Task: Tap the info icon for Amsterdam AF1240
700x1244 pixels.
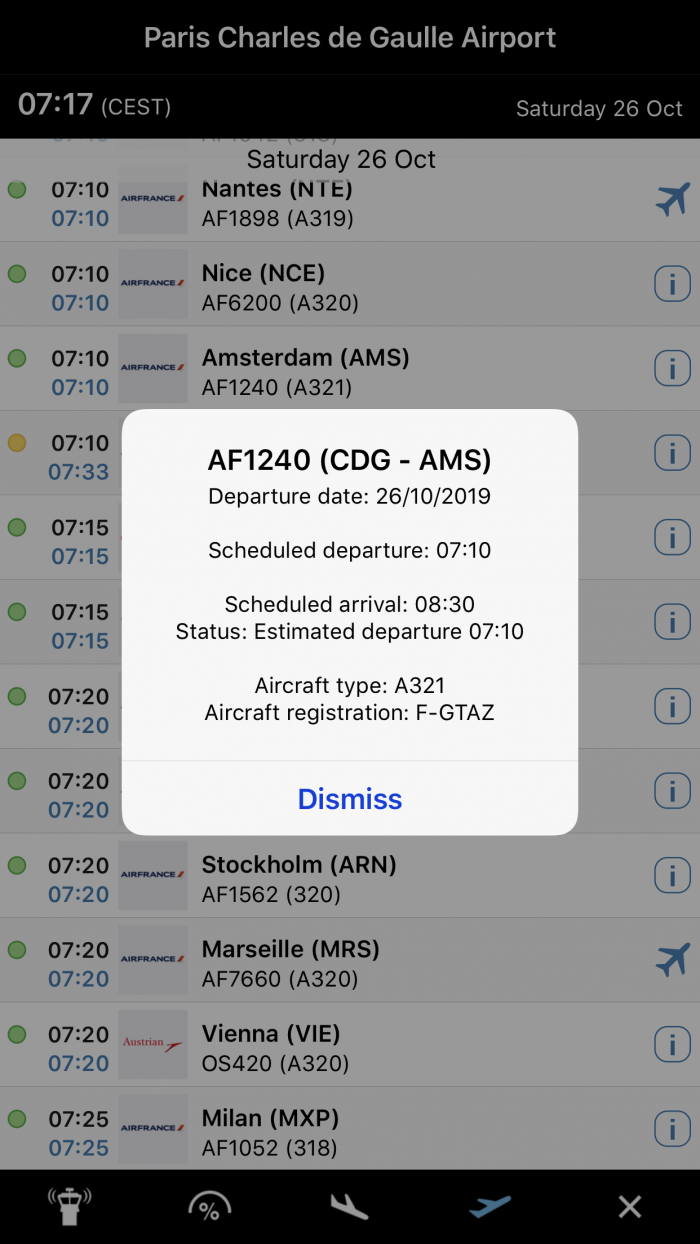Action: tap(673, 369)
